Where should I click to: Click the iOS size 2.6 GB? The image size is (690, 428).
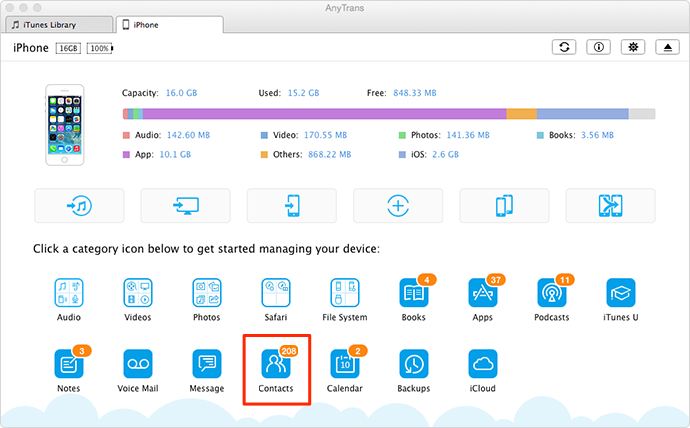pos(445,154)
